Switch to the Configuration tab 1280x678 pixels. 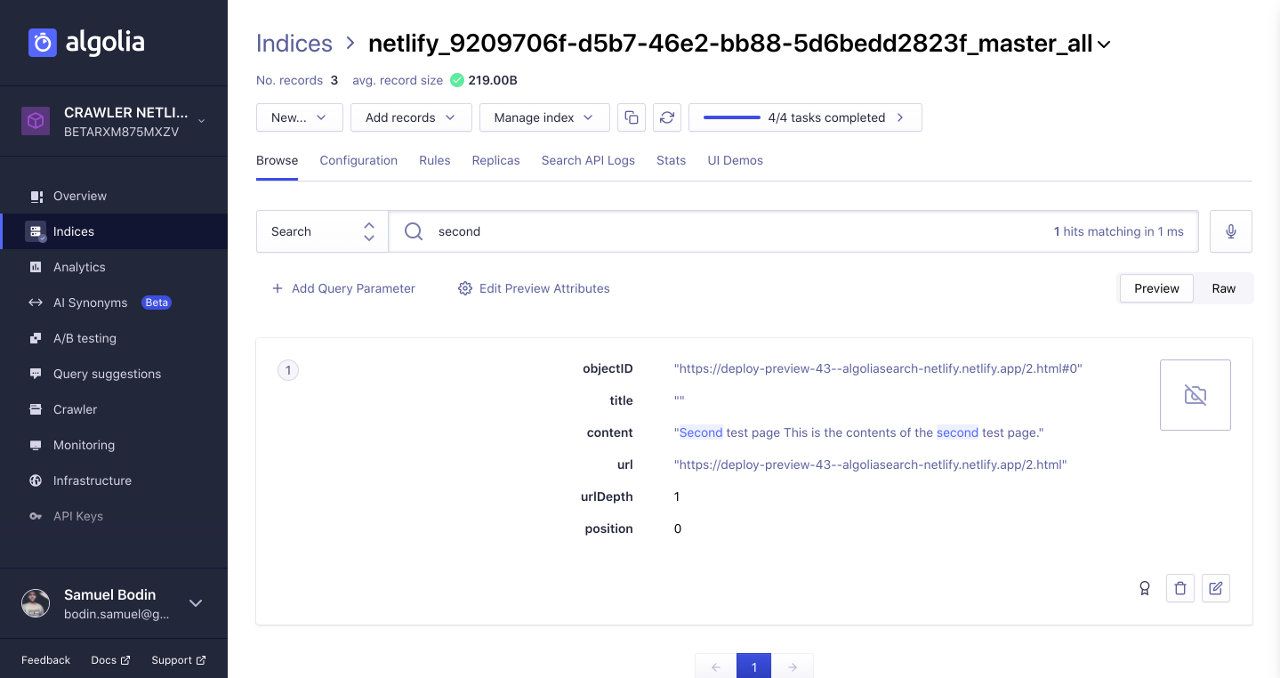click(x=358, y=160)
